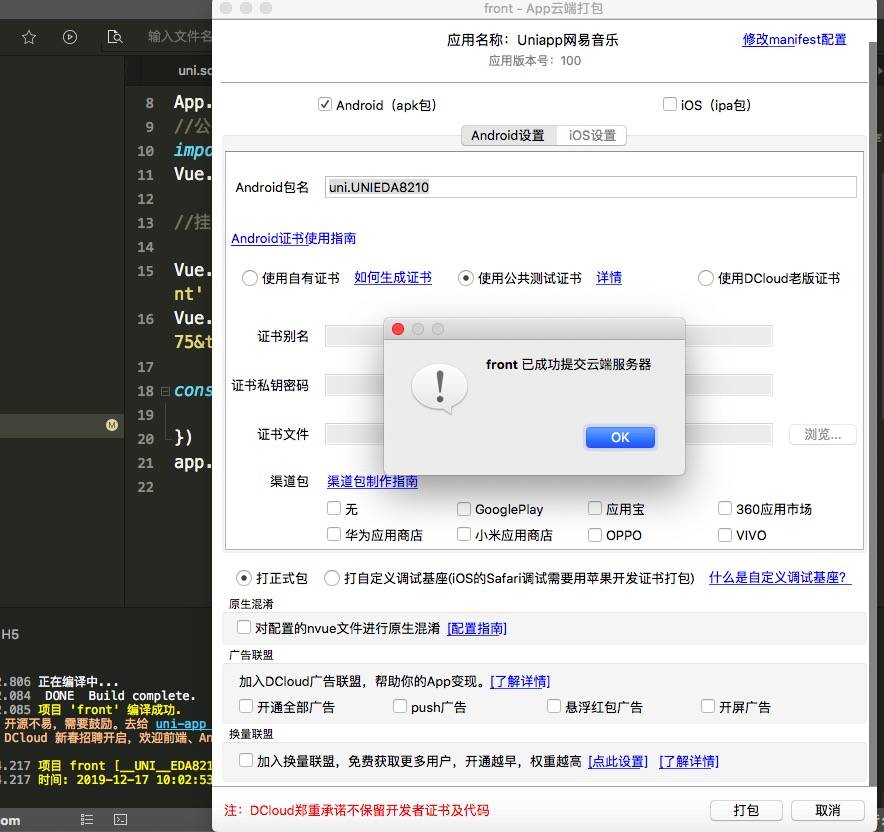884x832 pixels.
Task: Open the 修改manifest配置 link
Action: (x=794, y=40)
